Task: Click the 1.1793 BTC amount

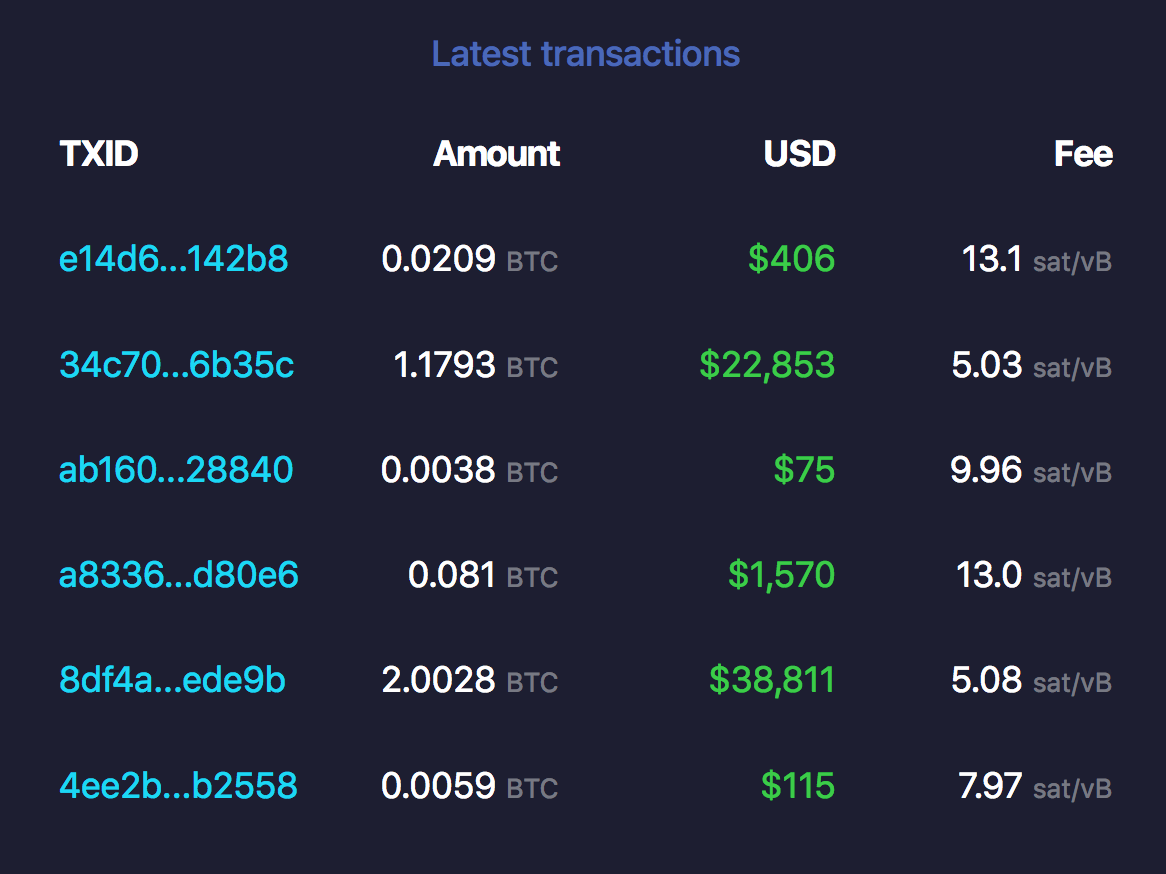Action: tap(475, 365)
